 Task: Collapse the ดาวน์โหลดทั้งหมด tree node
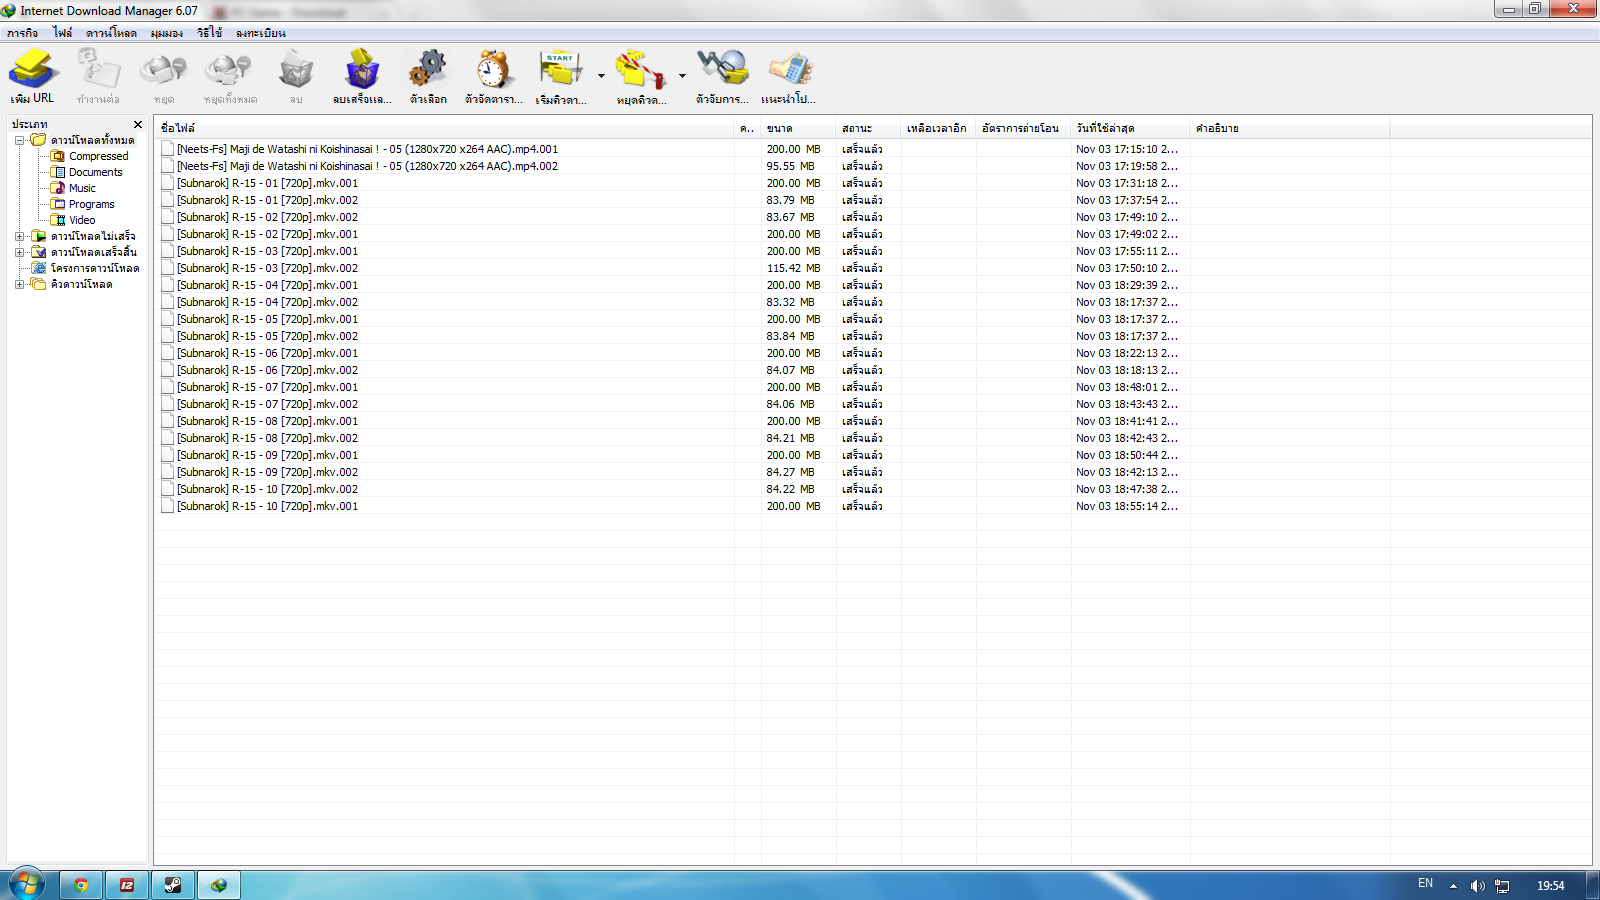19,140
